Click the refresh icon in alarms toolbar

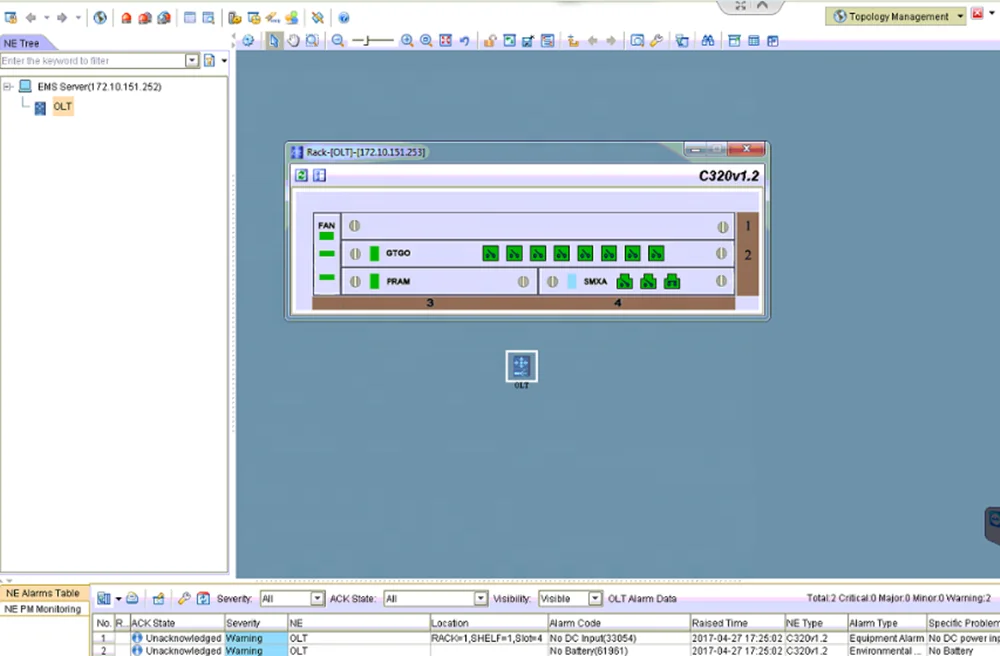click(203, 598)
